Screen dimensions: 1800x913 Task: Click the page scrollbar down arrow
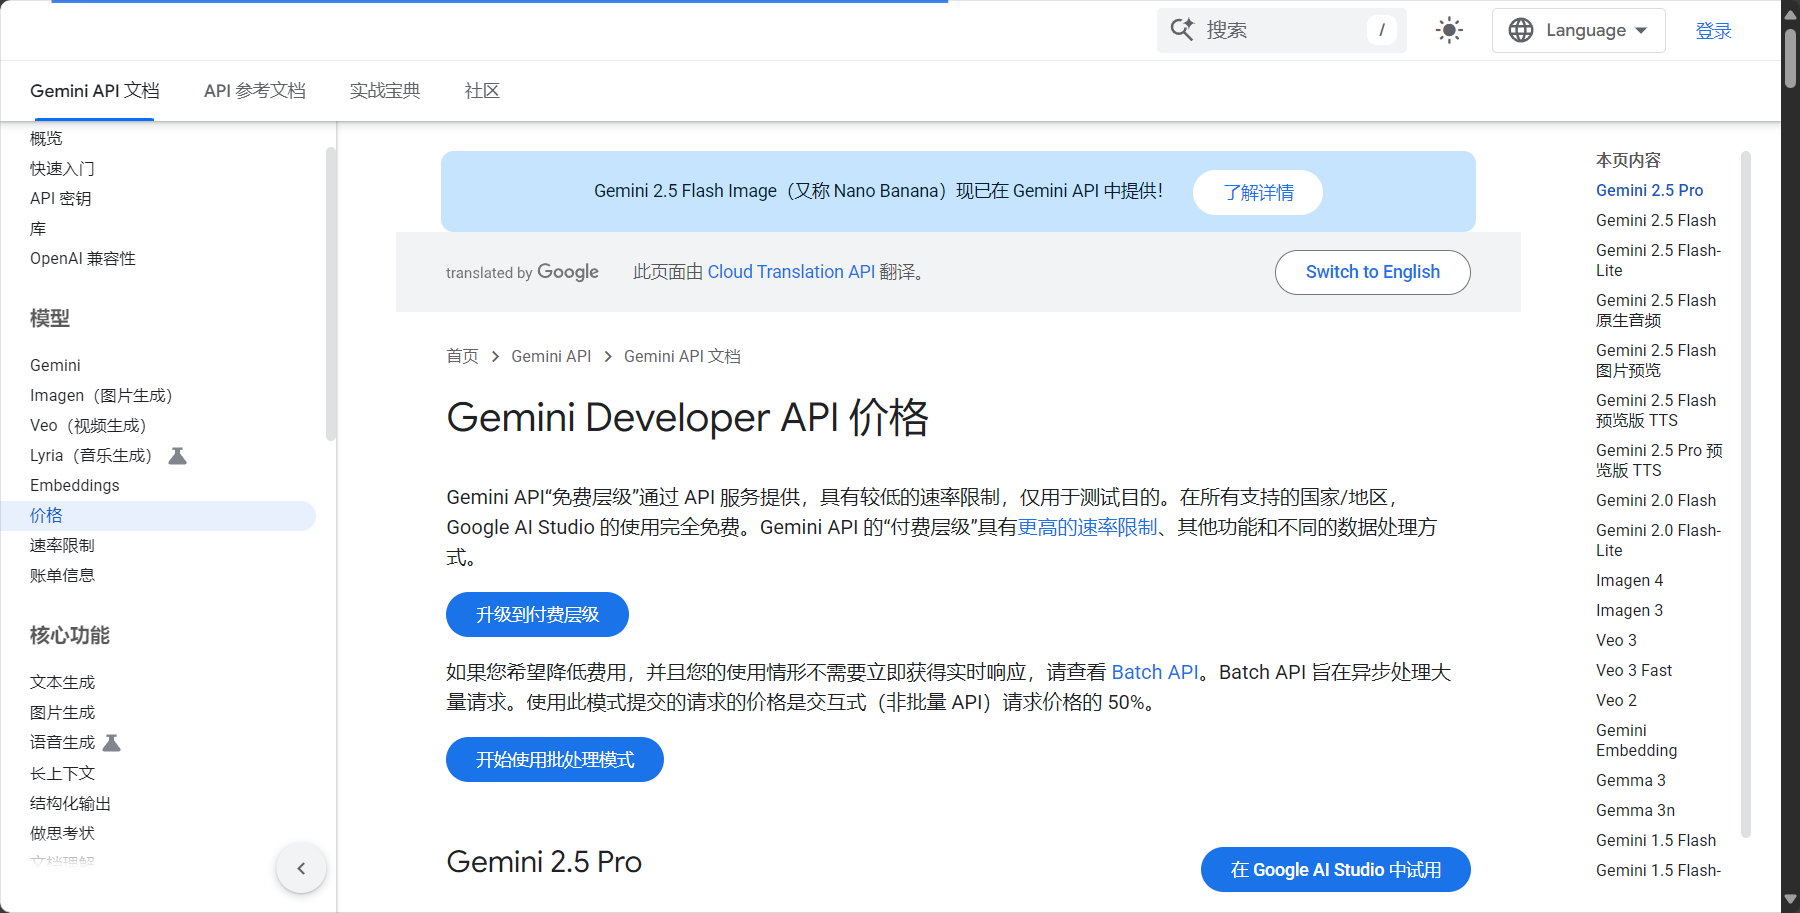click(1790, 900)
